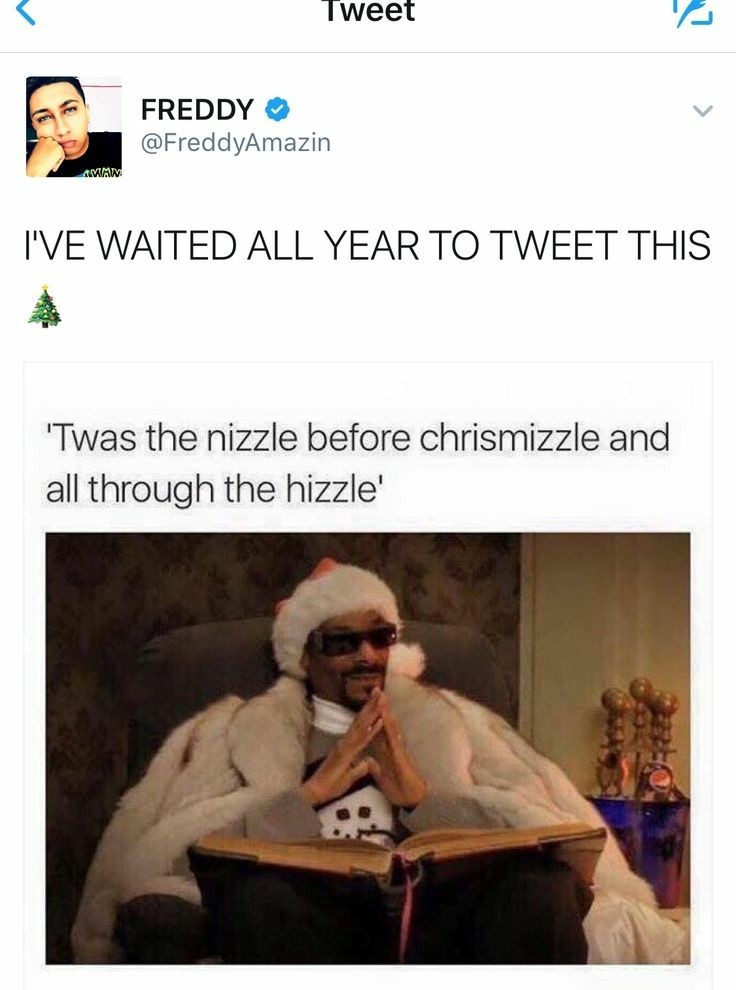Image resolution: width=736 pixels, height=990 pixels.
Task: Click the FREDDY display name
Action: point(197,109)
